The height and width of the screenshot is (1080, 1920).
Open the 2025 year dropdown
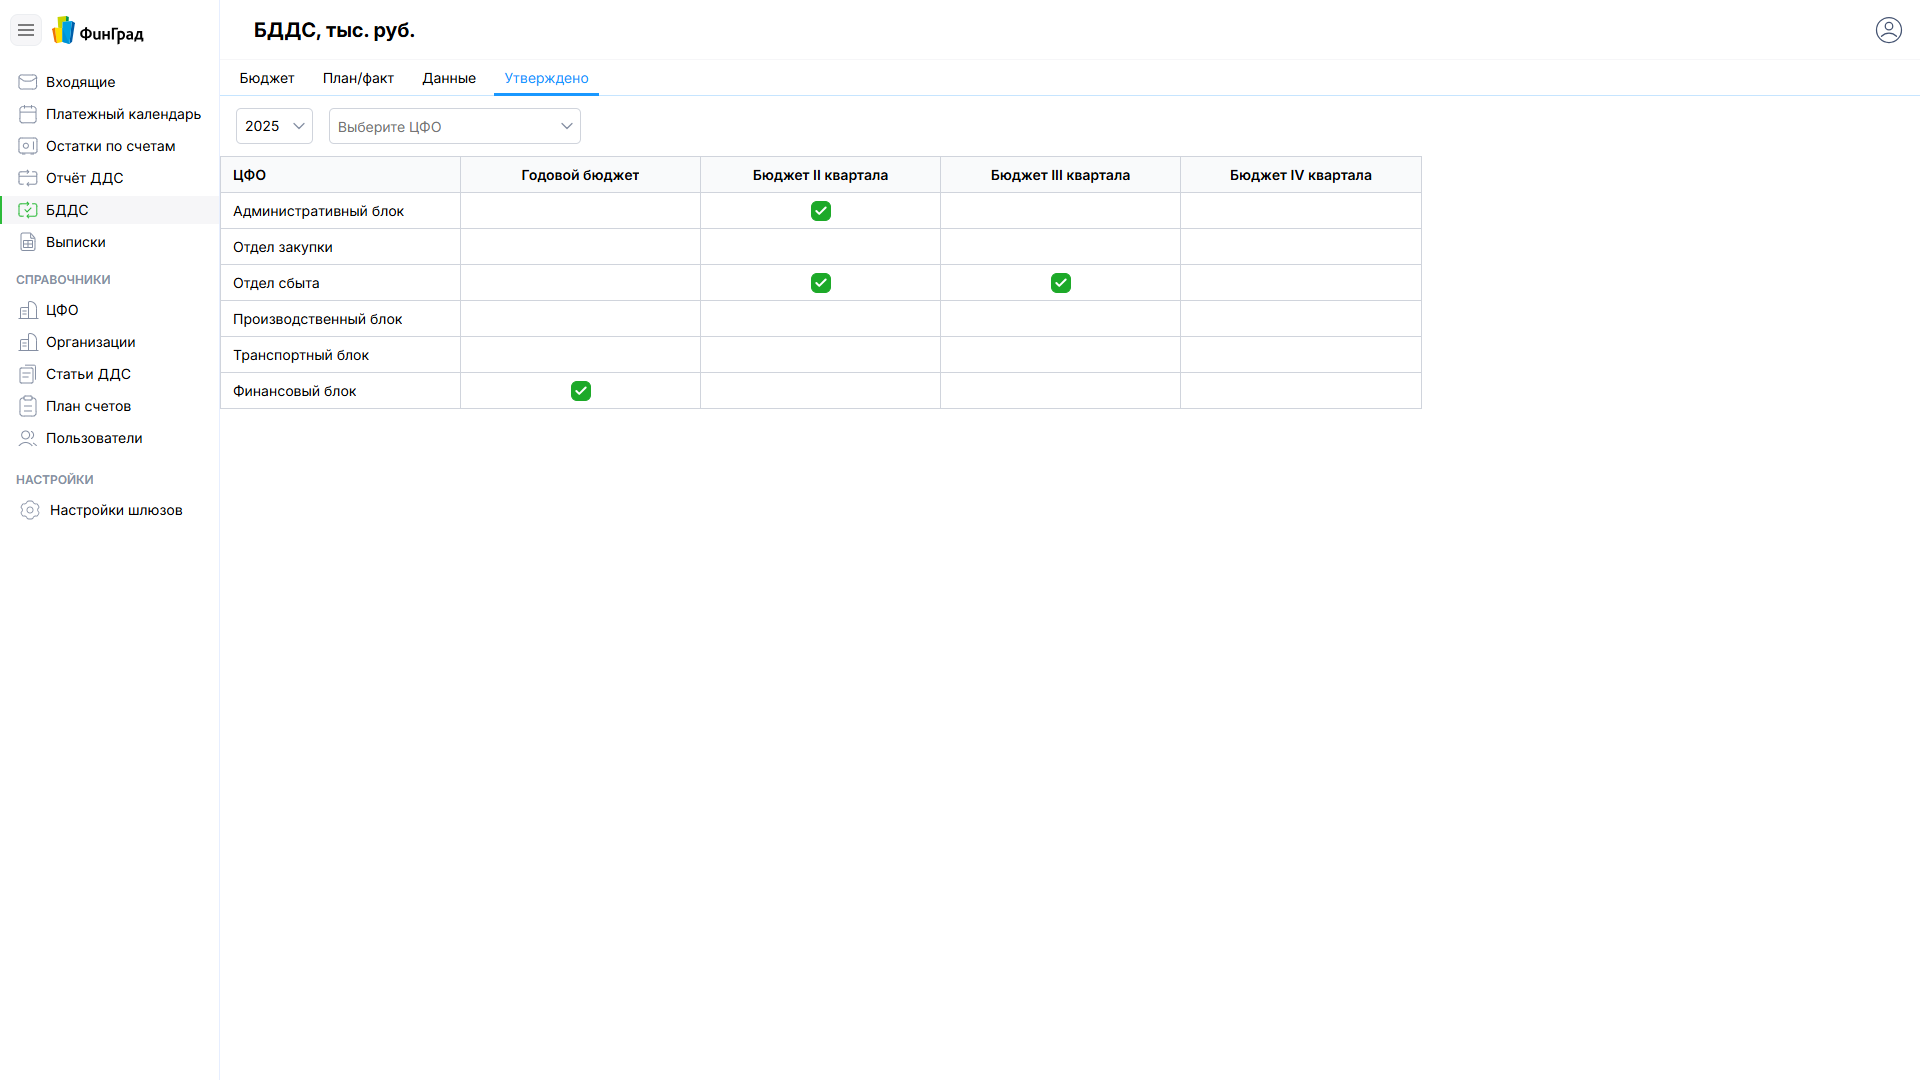pos(274,126)
